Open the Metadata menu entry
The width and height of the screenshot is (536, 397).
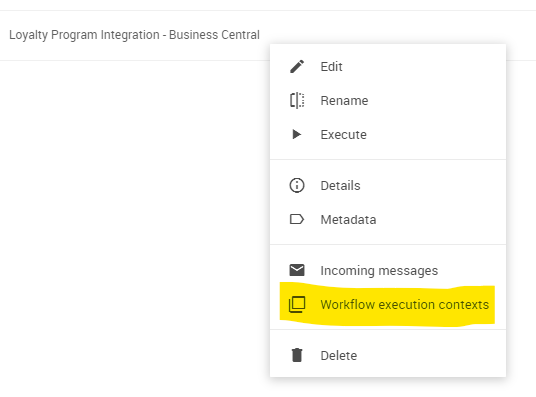pyautogui.click(x=388, y=219)
